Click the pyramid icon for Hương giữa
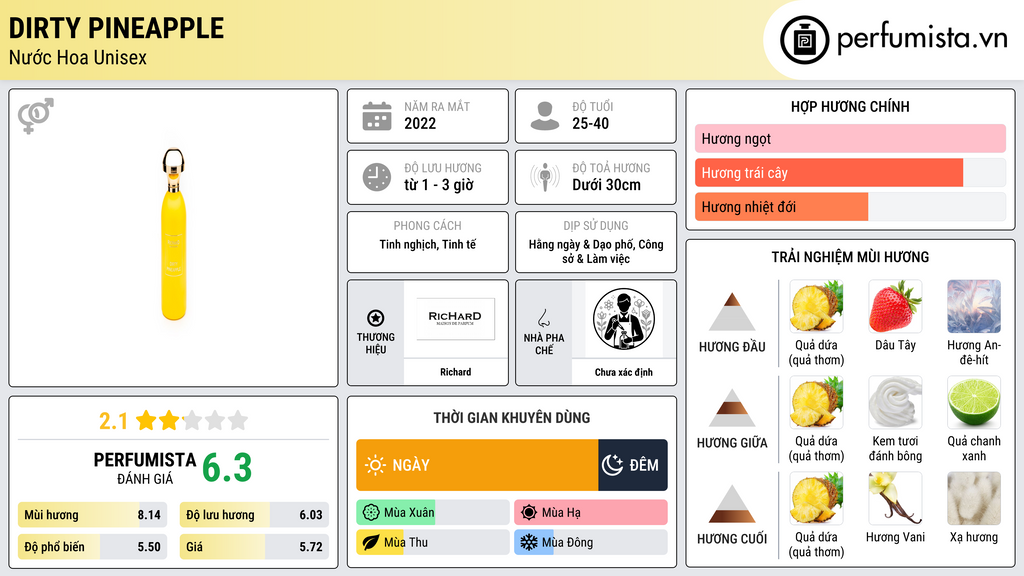Viewport: 1024px width, 576px height. (x=732, y=408)
